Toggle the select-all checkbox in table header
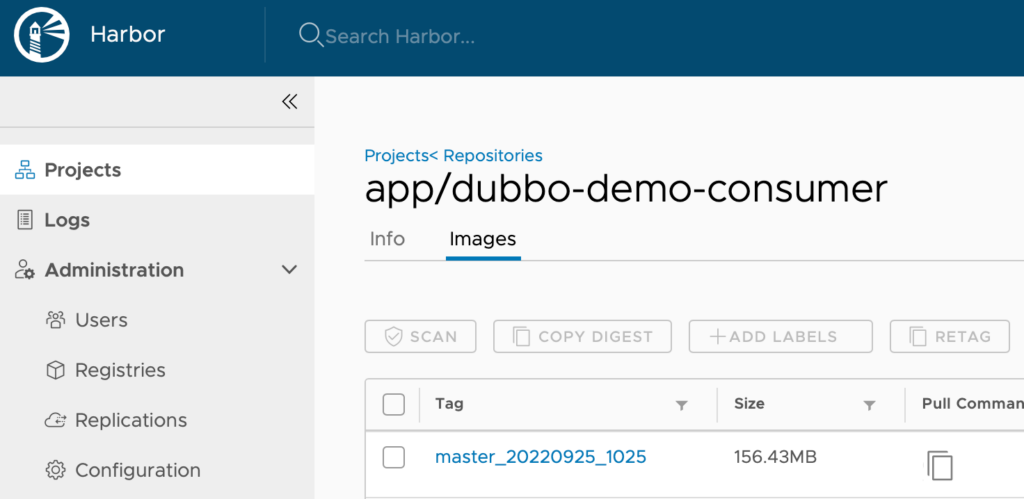1024x499 pixels. pyautogui.click(x=394, y=404)
